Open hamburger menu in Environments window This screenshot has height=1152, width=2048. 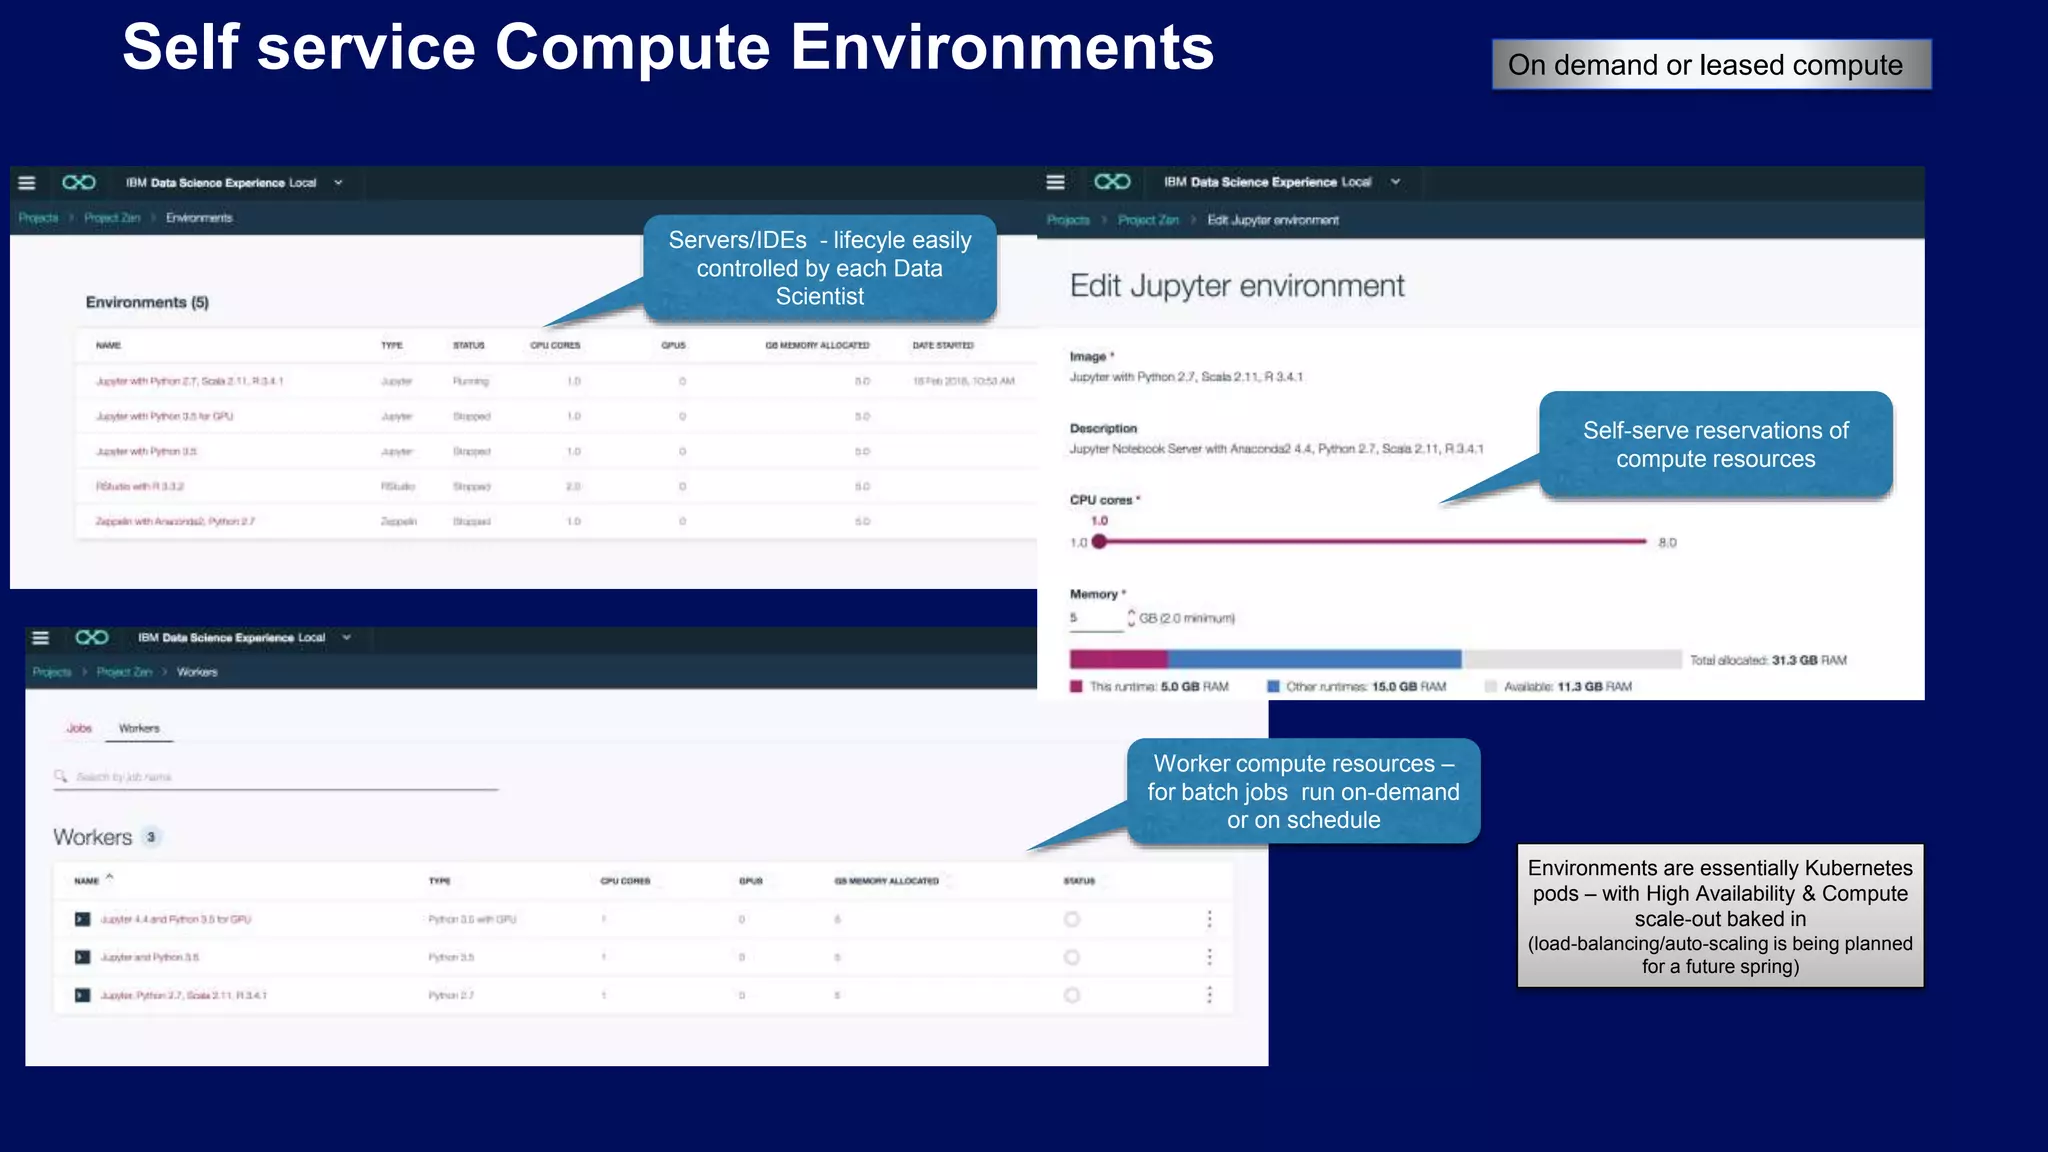coord(27,183)
